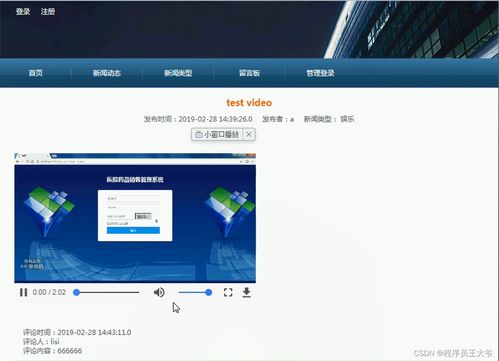499x361 pixels.
Task: Click the video frame showing login screen
Action: click(135, 218)
